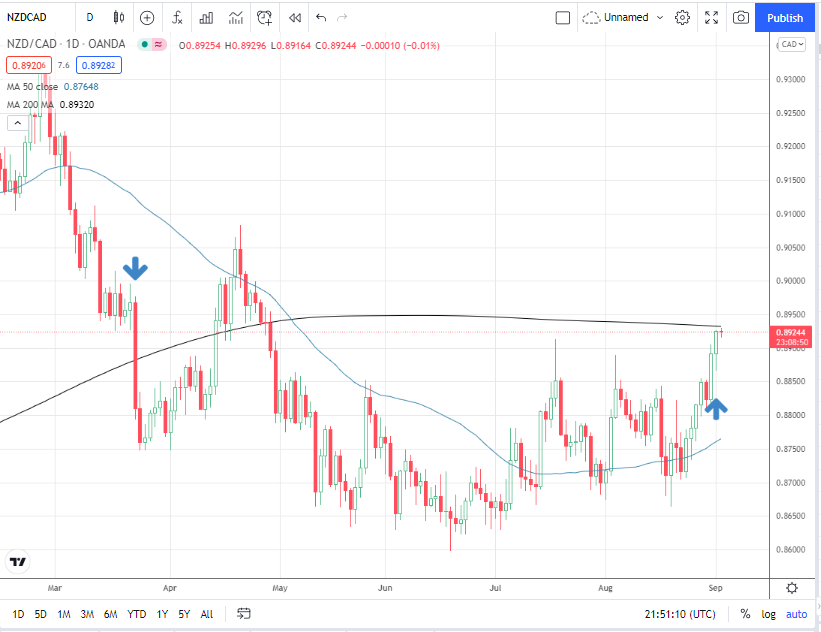
Task: Open the CAD currency dropdown
Action: [791, 44]
